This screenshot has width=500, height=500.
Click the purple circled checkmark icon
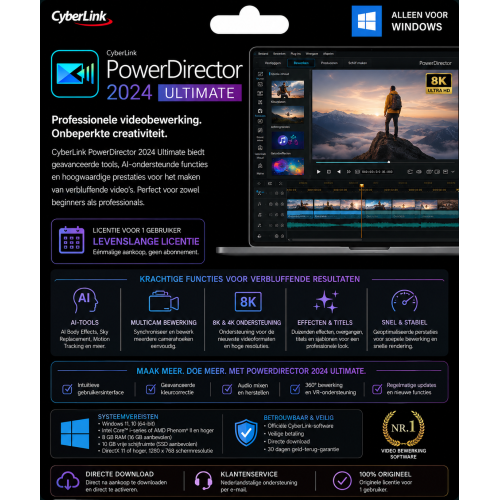[x=342, y=481]
